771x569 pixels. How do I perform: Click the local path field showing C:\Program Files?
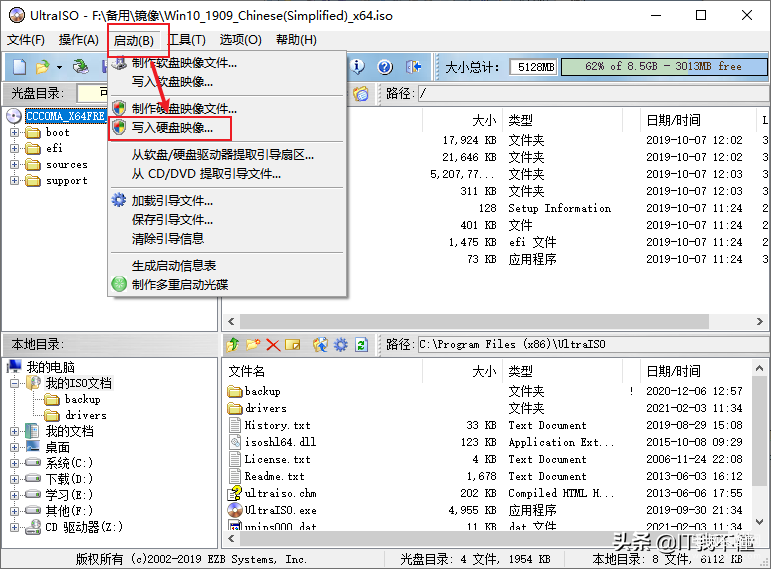pos(593,344)
